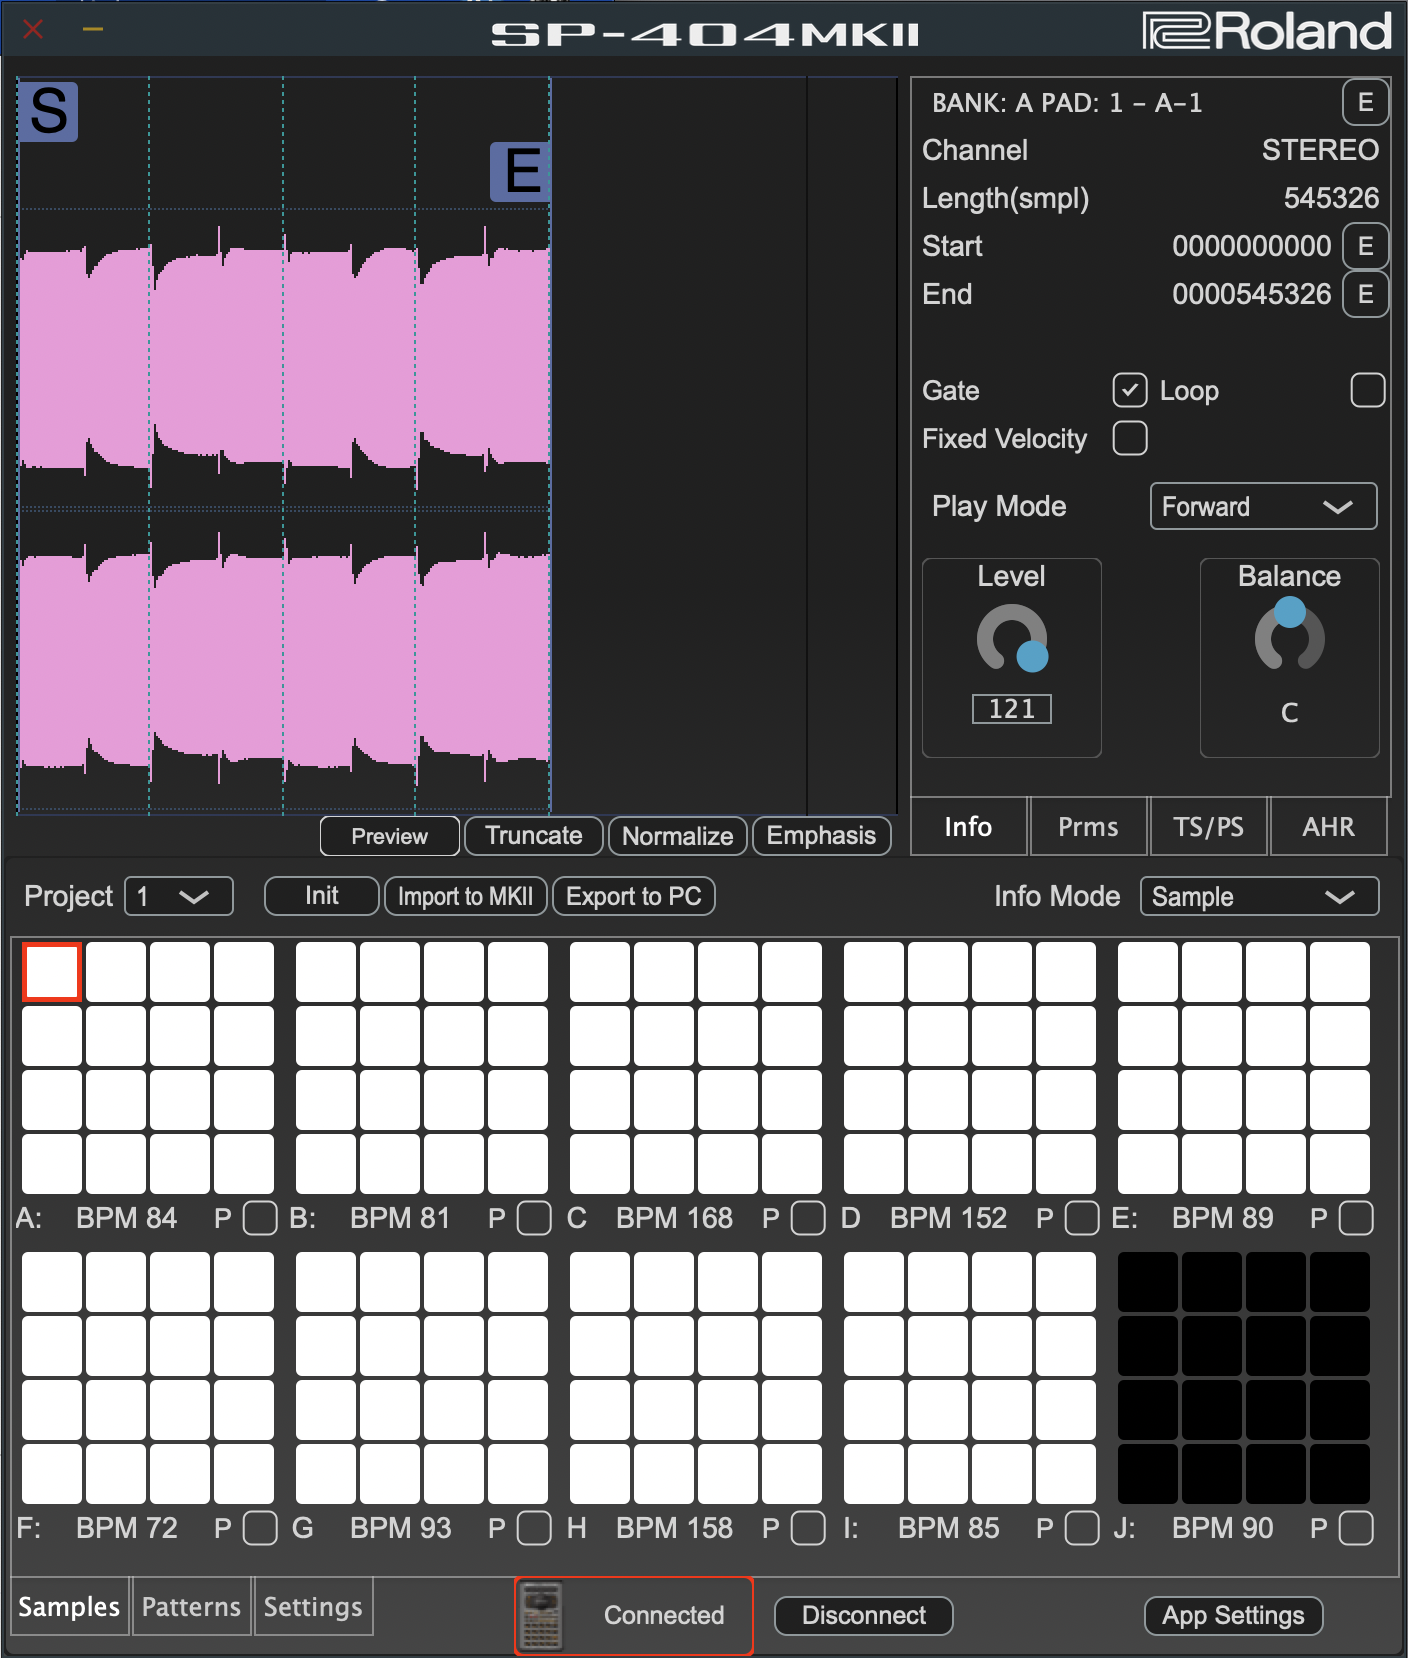Screen dimensions: 1408x1658
Task: Click the SP-404MKII device icon beside Connected
Action: tap(542, 1615)
